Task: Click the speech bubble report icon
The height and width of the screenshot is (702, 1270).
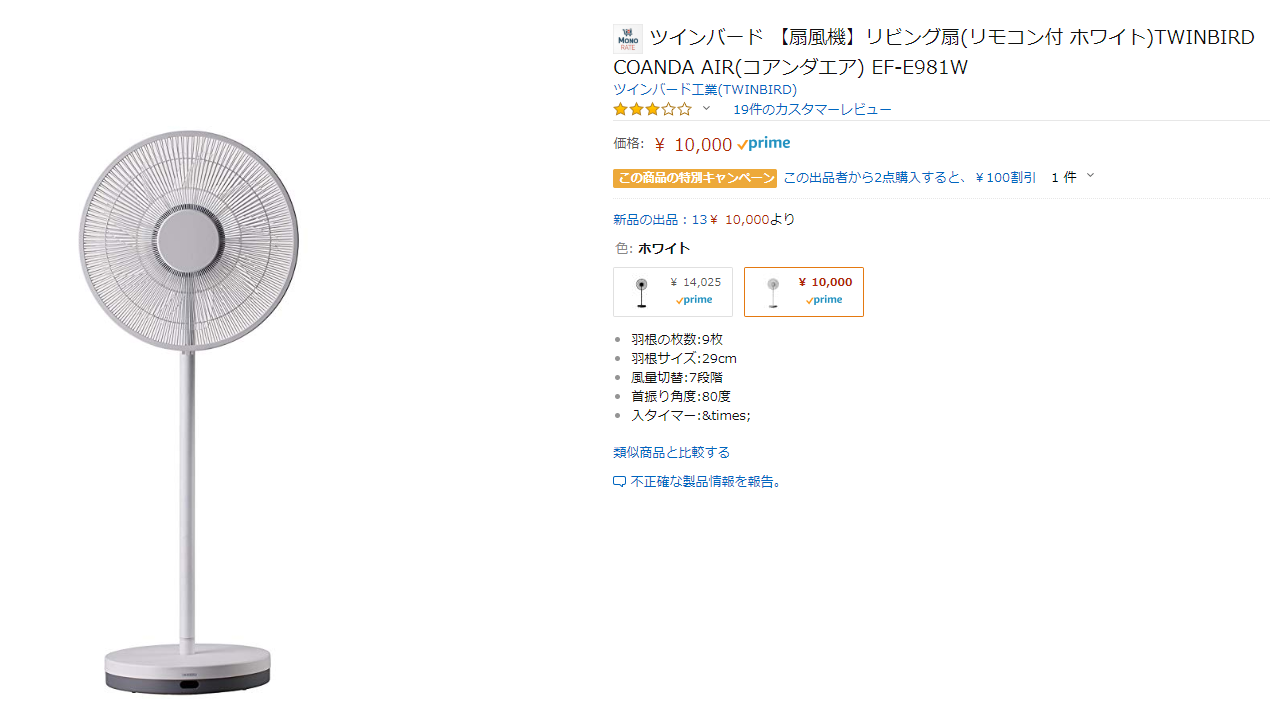Action: click(619, 482)
